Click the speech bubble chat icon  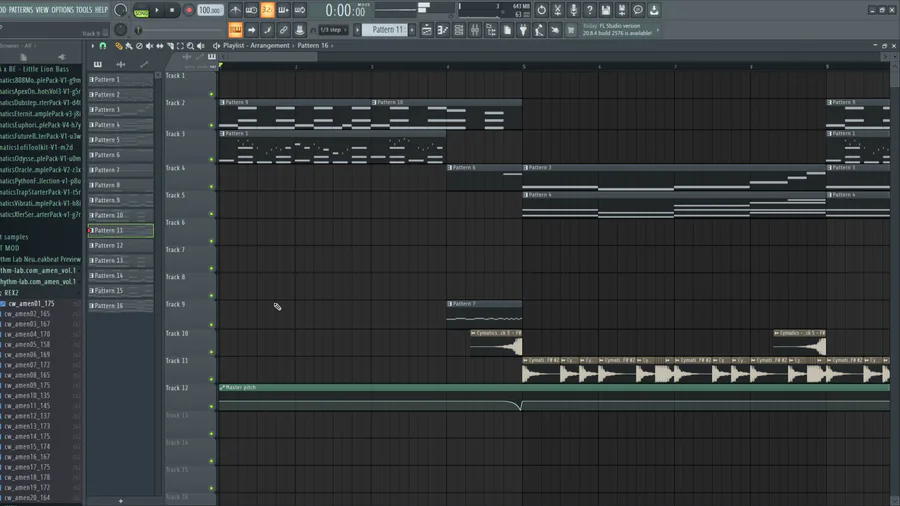pyautogui.click(x=638, y=10)
